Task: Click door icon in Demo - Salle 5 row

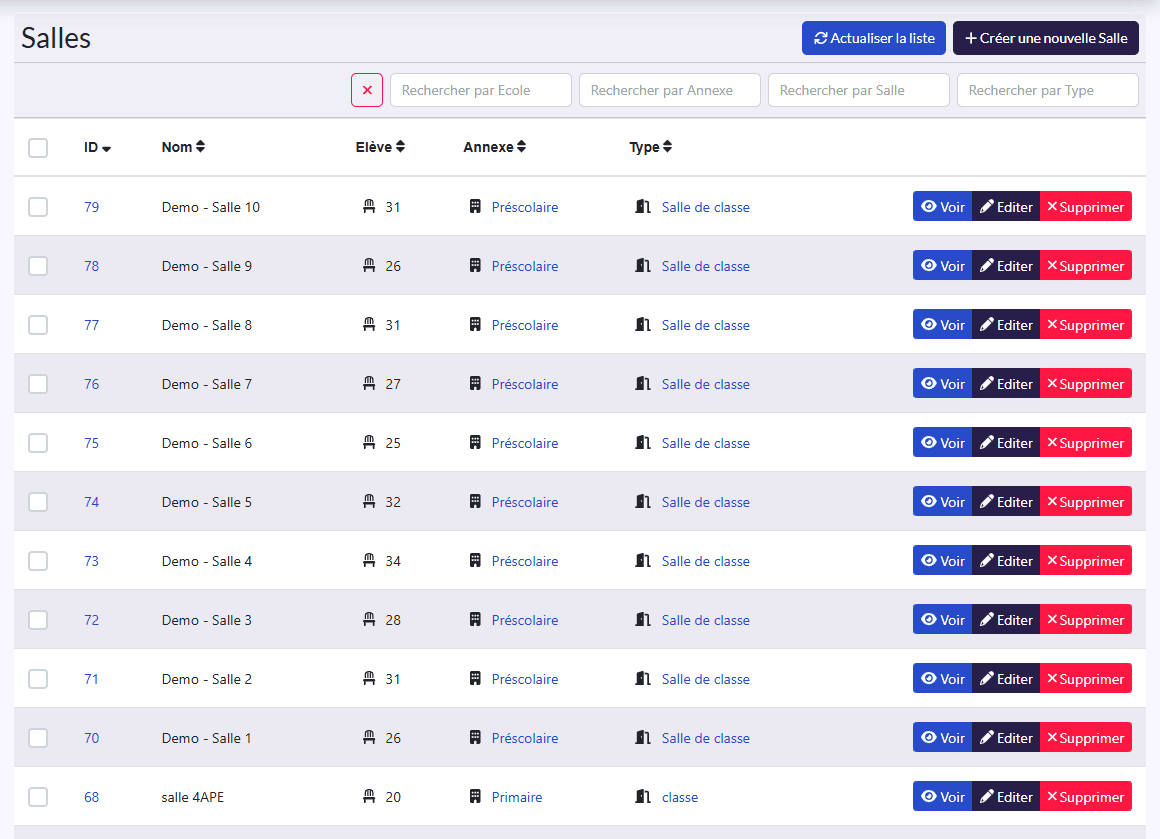Action: pyautogui.click(x=643, y=502)
